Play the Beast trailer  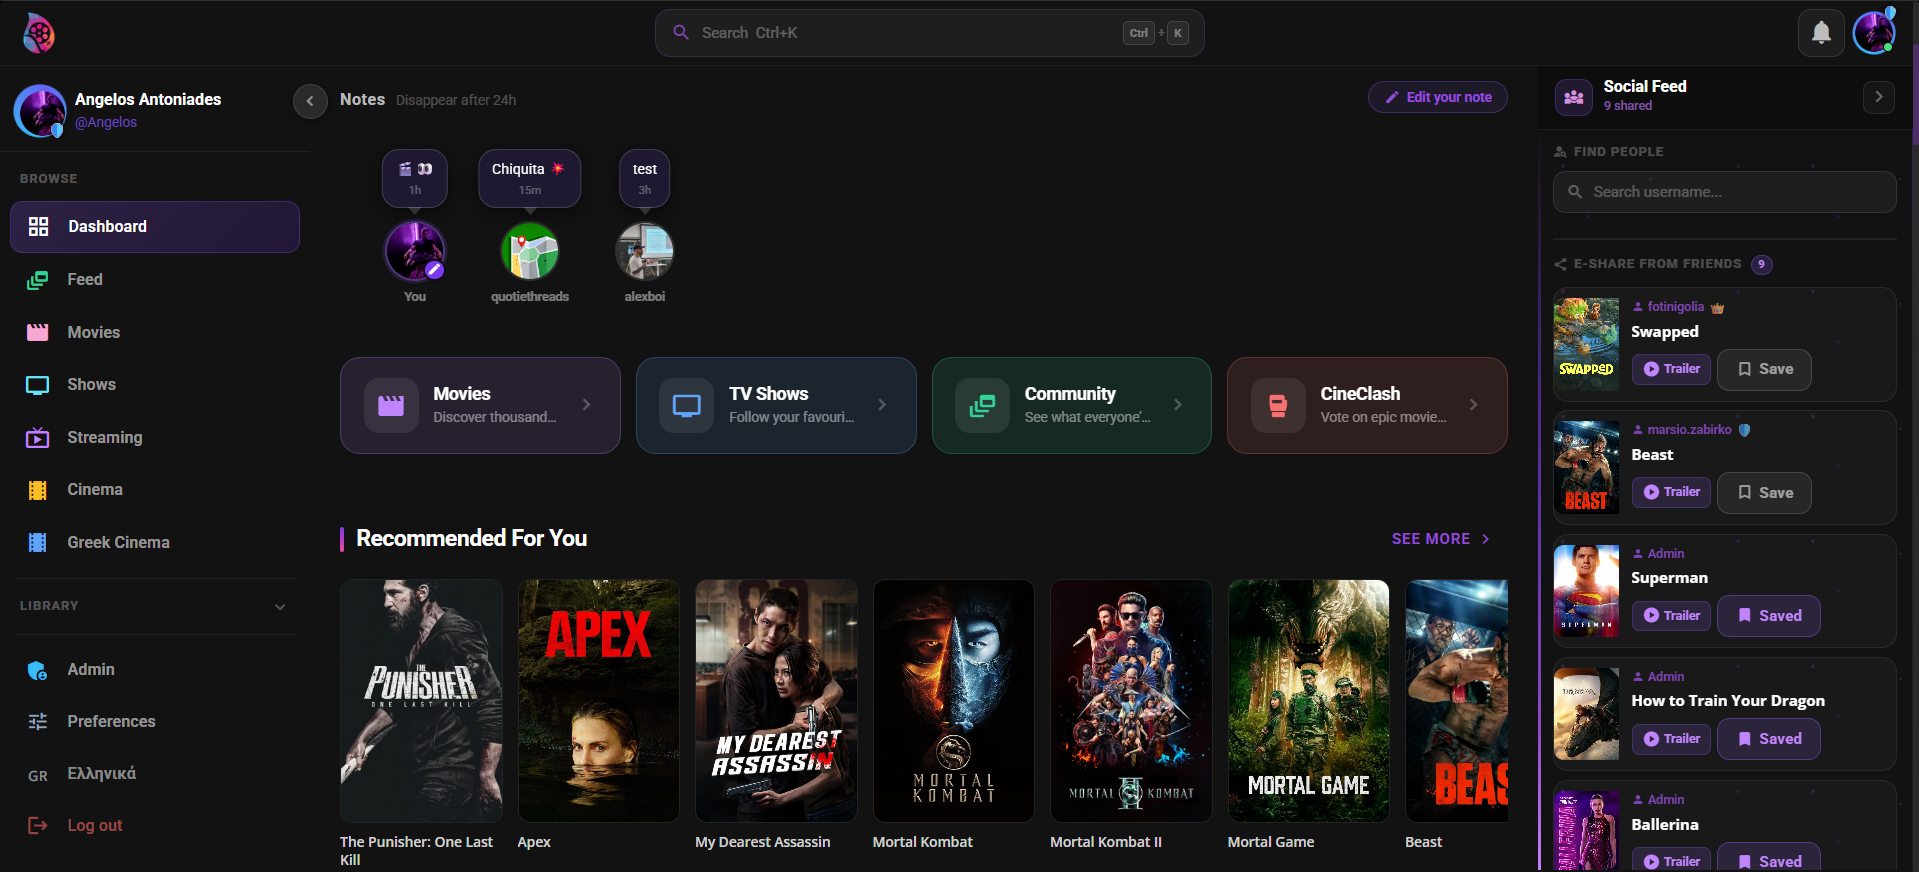[x=1672, y=492]
